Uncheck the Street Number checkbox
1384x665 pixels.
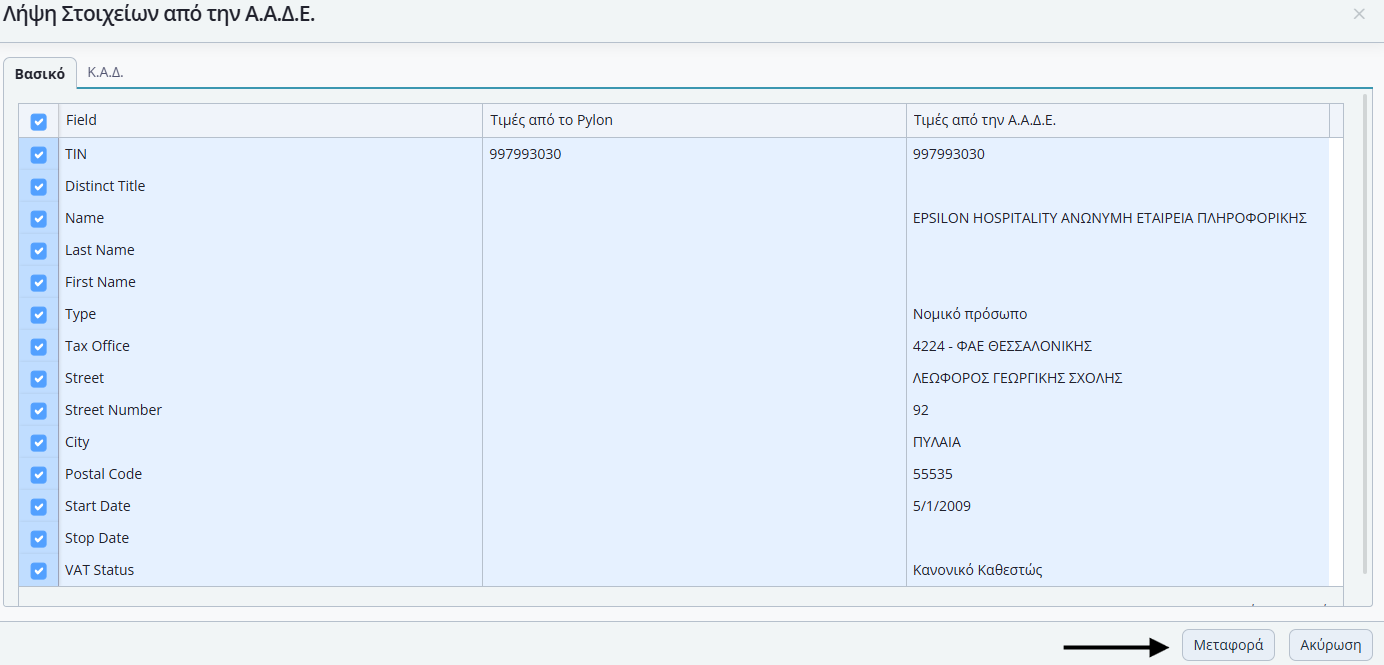(x=39, y=411)
